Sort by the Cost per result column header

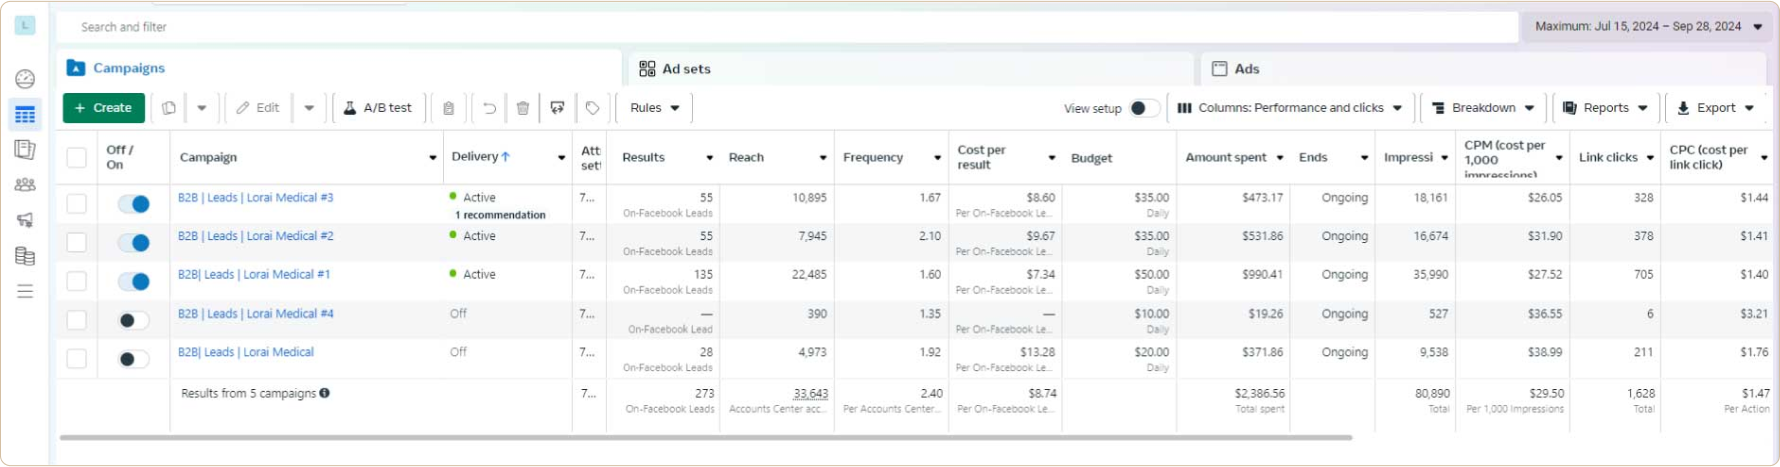point(981,157)
